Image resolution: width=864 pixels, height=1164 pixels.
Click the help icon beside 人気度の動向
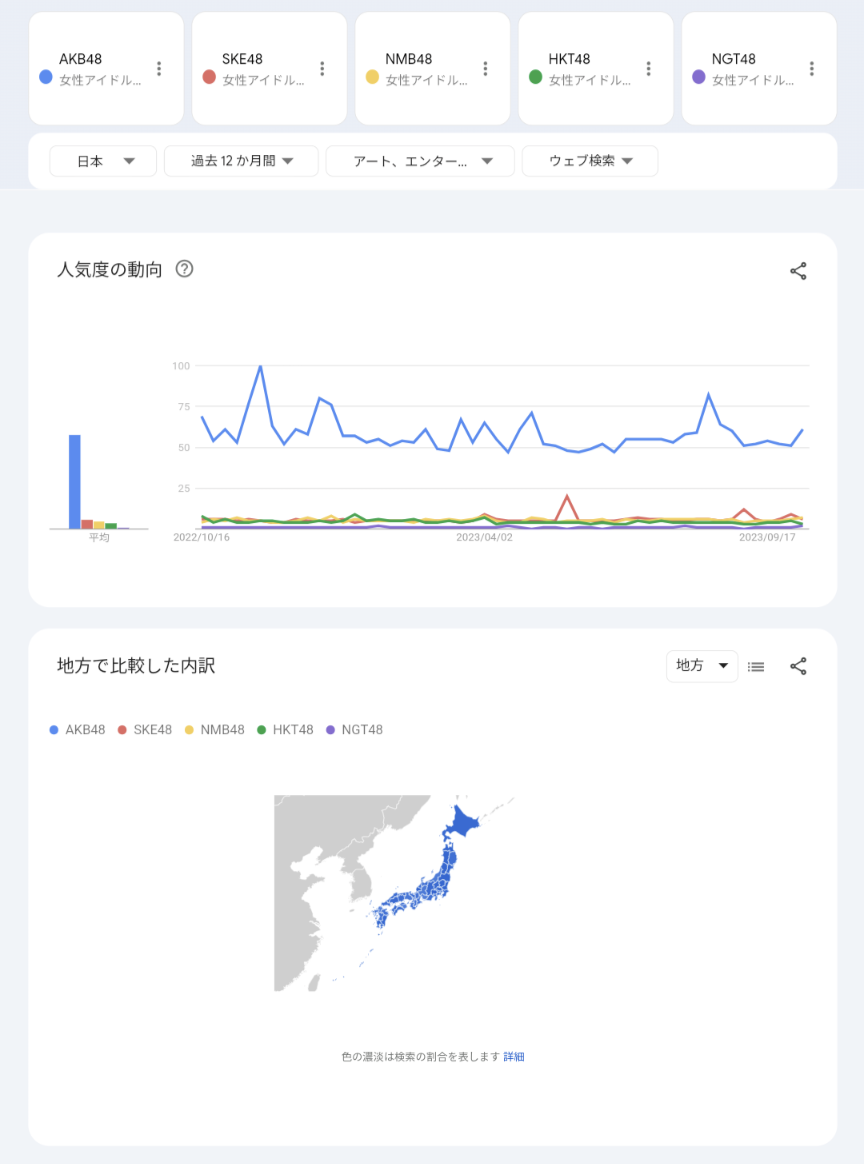184,269
